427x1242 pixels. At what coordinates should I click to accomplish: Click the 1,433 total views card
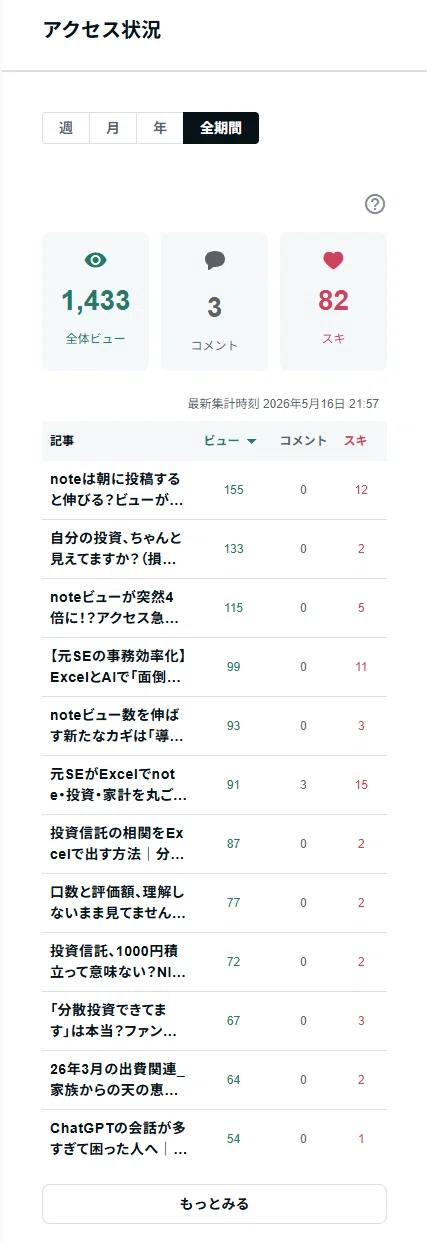point(95,302)
